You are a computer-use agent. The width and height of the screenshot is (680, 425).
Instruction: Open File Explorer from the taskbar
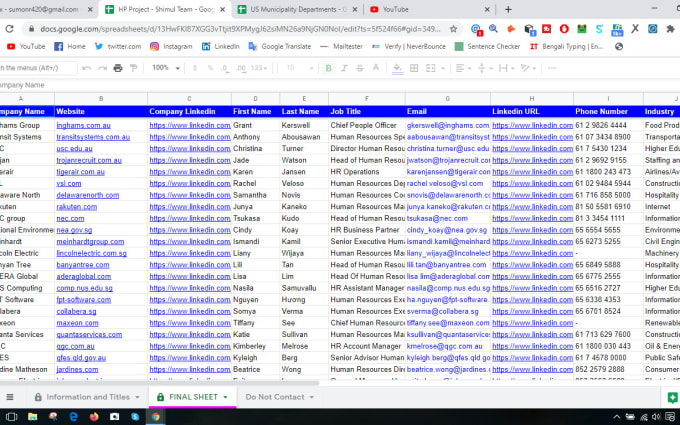[x=33, y=417]
